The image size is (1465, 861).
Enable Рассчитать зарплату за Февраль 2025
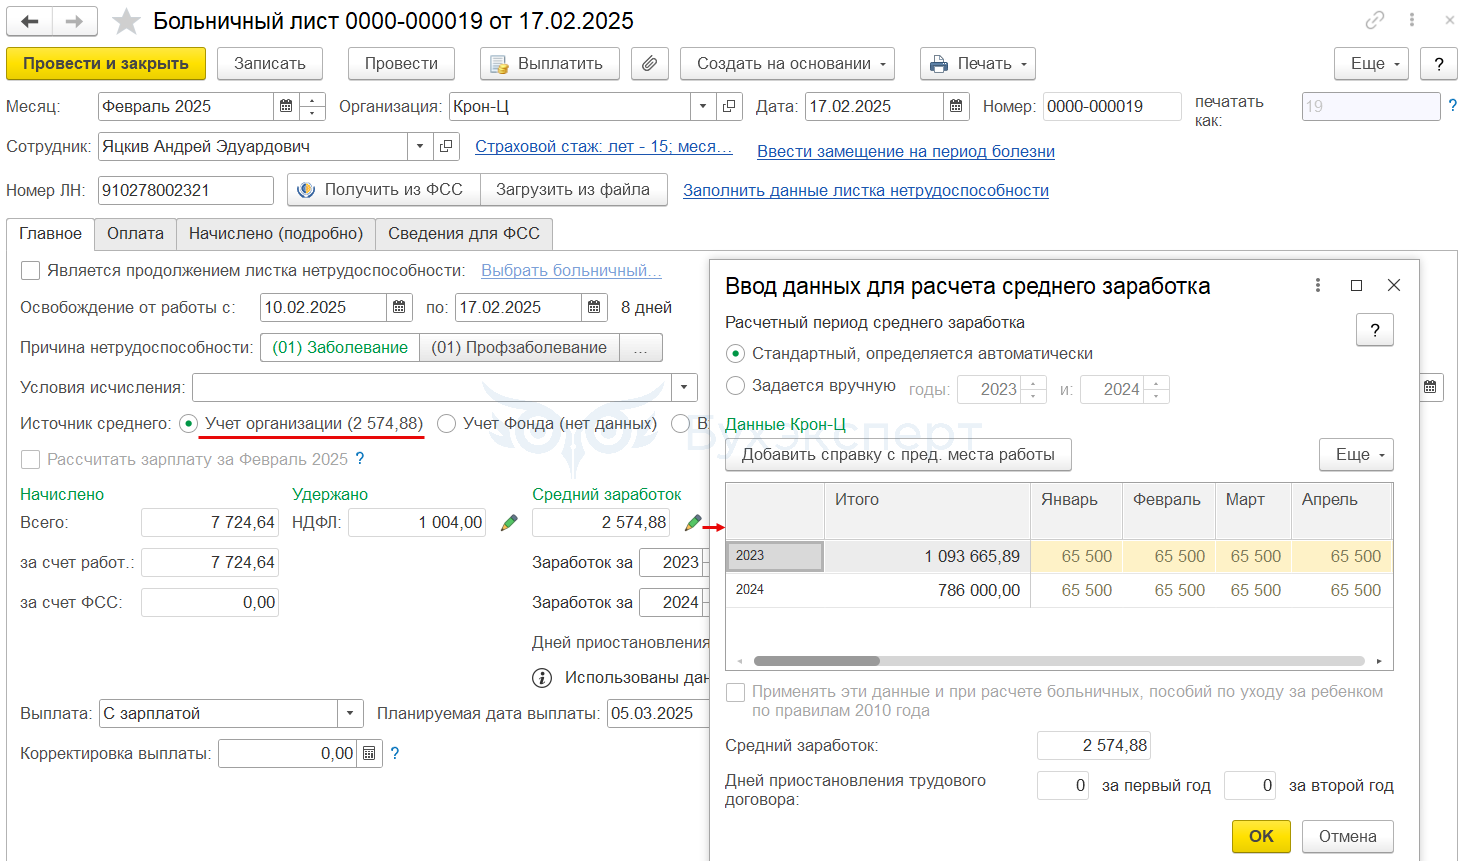tap(31, 460)
